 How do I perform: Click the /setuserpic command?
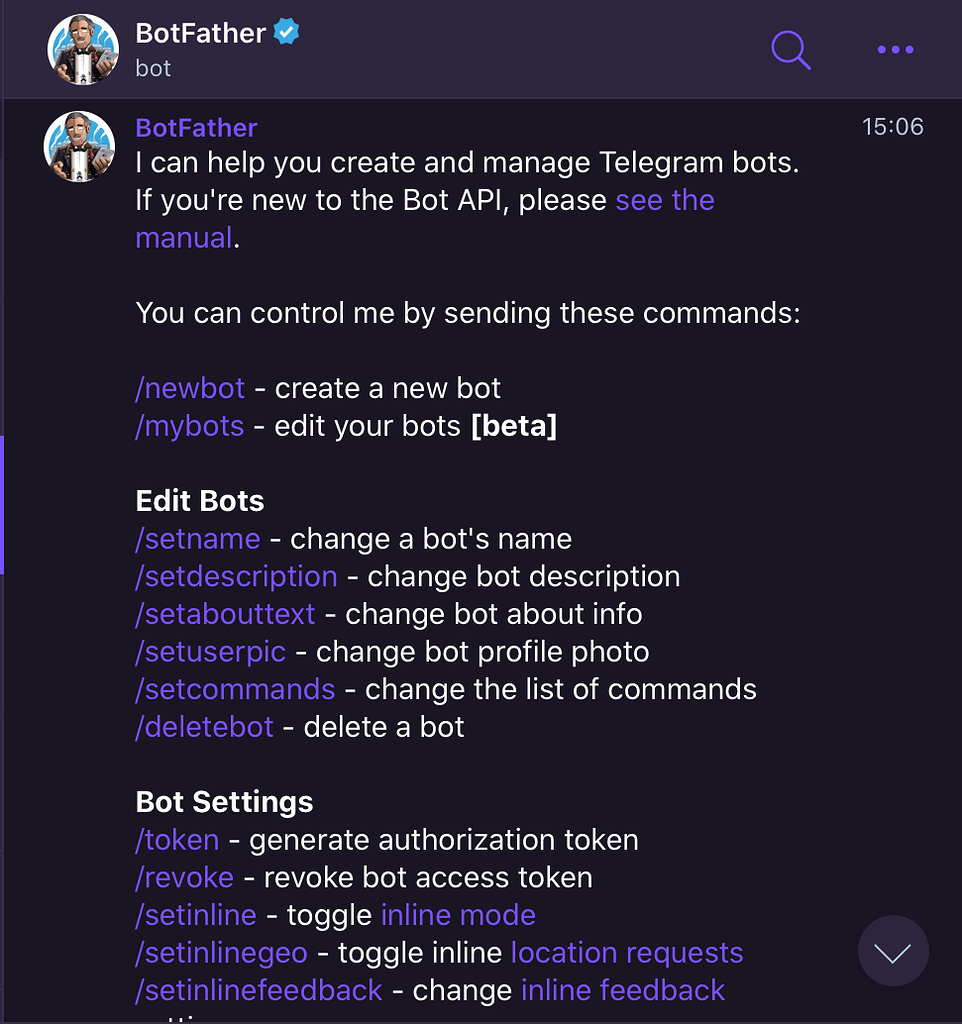click(x=210, y=652)
